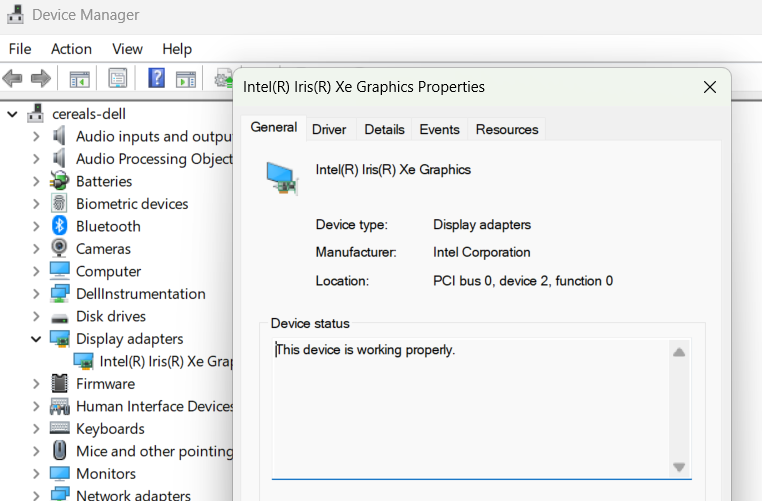Viewport: 762px width, 501px height.
Task: Click the Bluetooth category icon
Action: coord(59,225)
